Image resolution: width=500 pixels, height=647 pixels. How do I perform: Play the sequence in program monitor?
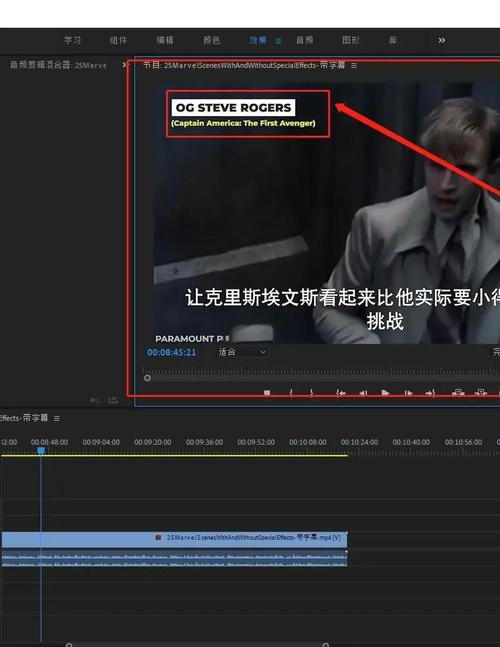coord(385,393)
